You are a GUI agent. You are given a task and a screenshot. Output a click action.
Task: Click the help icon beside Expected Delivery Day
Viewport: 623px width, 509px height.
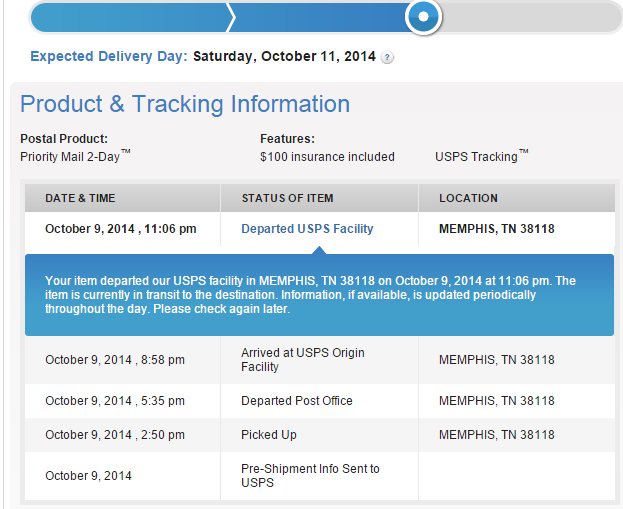387,58
